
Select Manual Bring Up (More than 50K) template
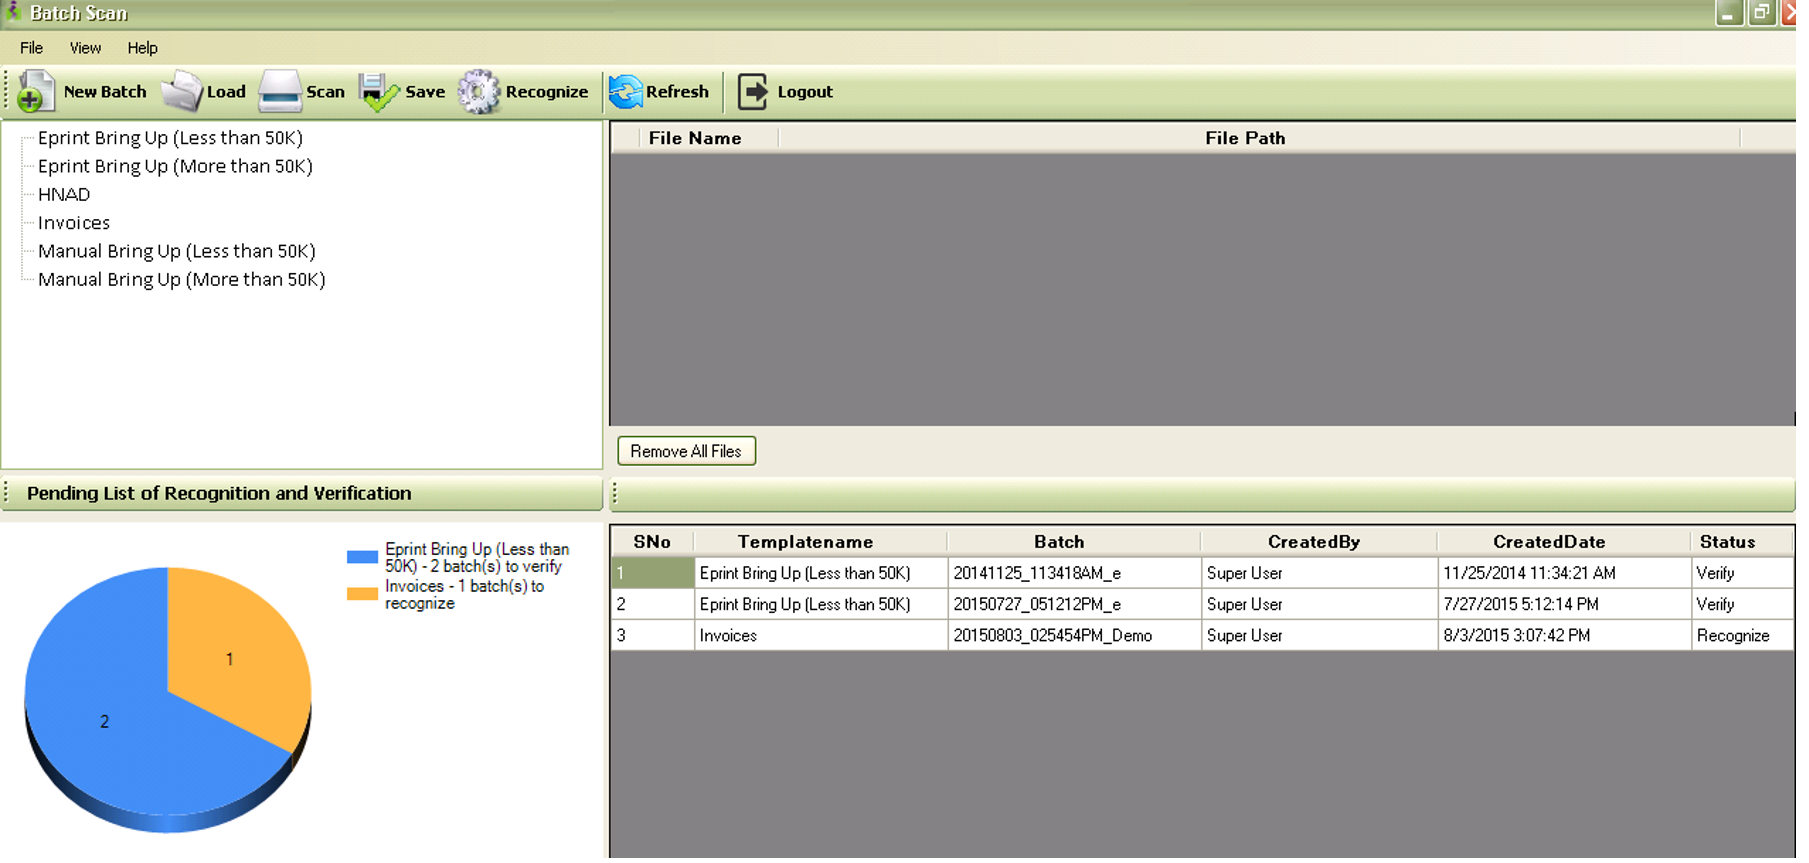(x=182, y=279)
